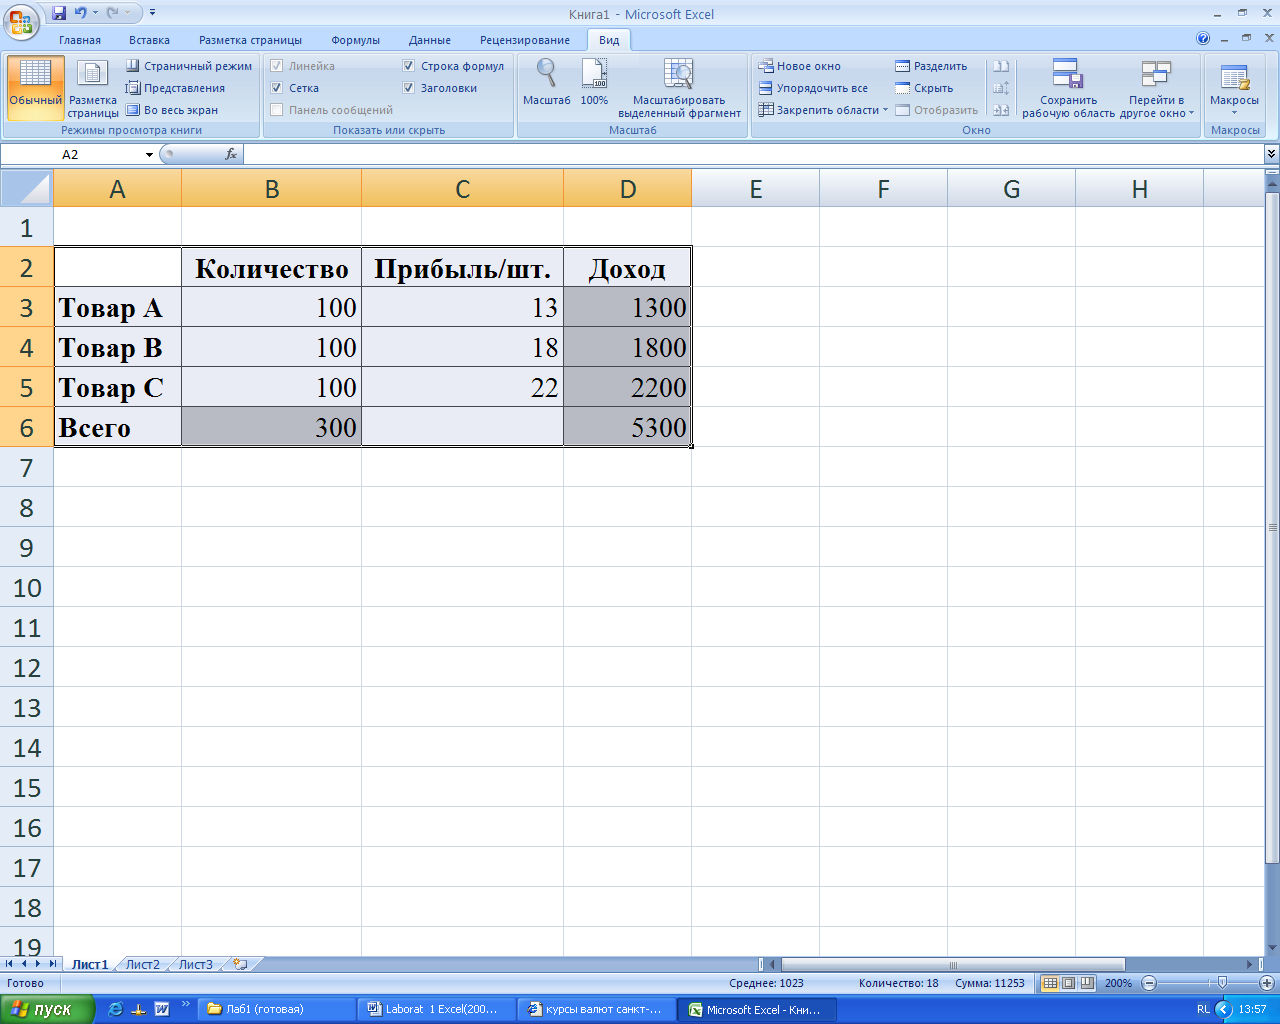Switch to курсы валют browser window in taskbar

pyautogui.click(x=597, y=1009)
